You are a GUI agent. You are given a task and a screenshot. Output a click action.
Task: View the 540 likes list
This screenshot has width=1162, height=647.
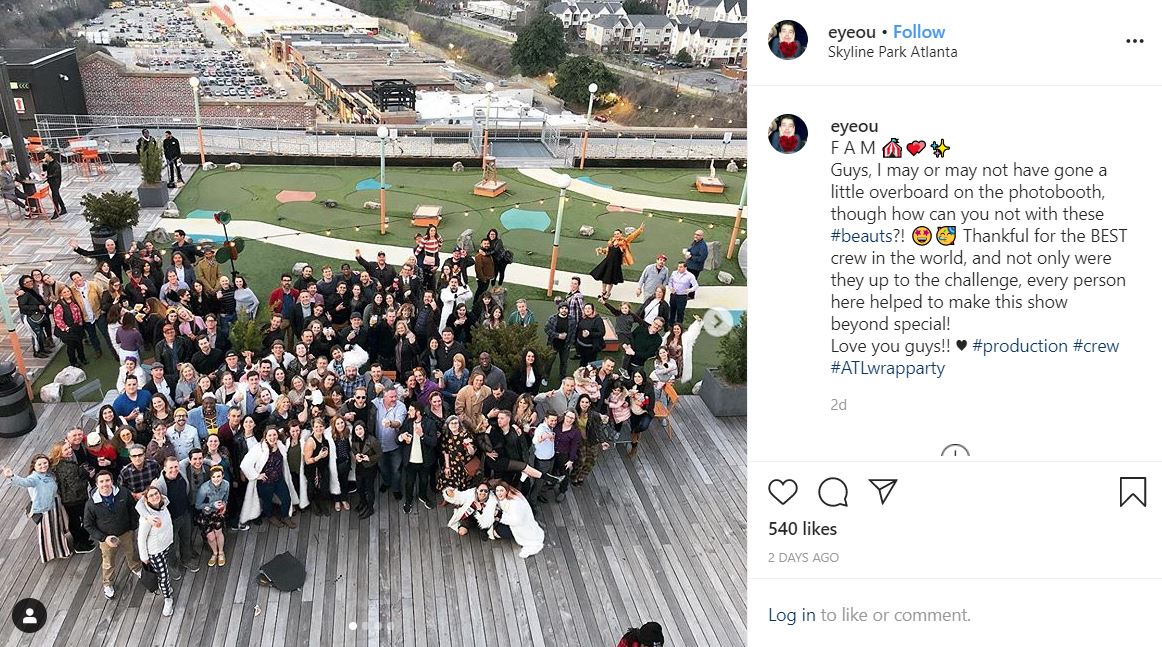[x=803, y=528]
